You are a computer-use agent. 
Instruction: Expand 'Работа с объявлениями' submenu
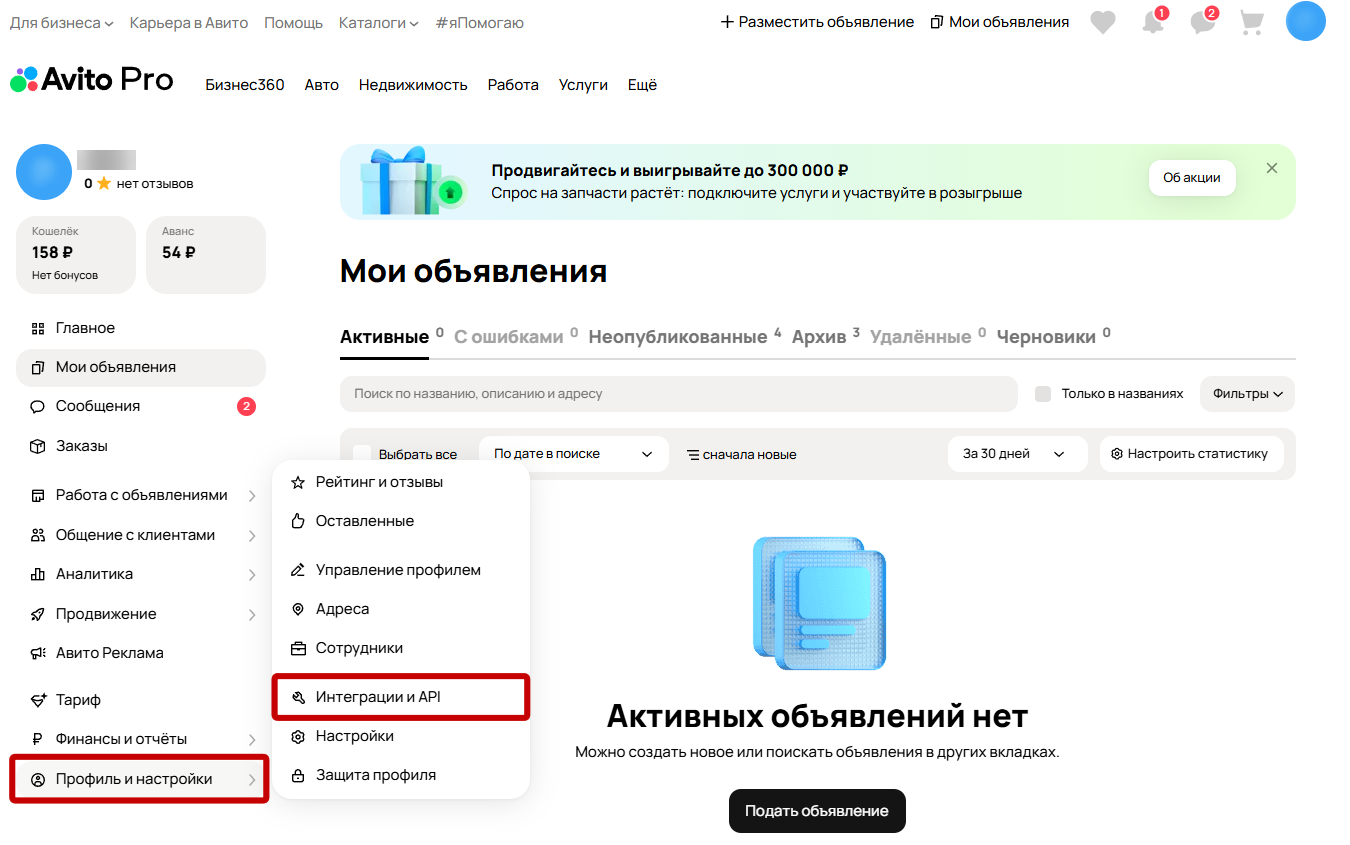click(141, 495)
